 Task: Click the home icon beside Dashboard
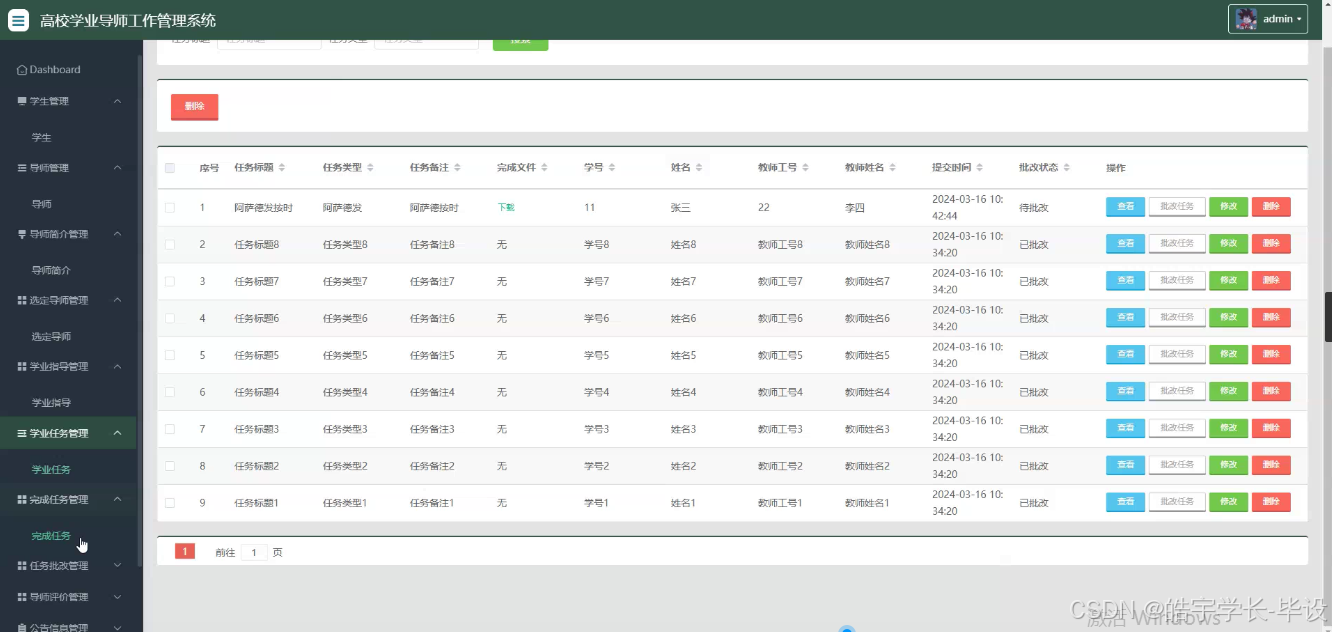click(22, 70)
